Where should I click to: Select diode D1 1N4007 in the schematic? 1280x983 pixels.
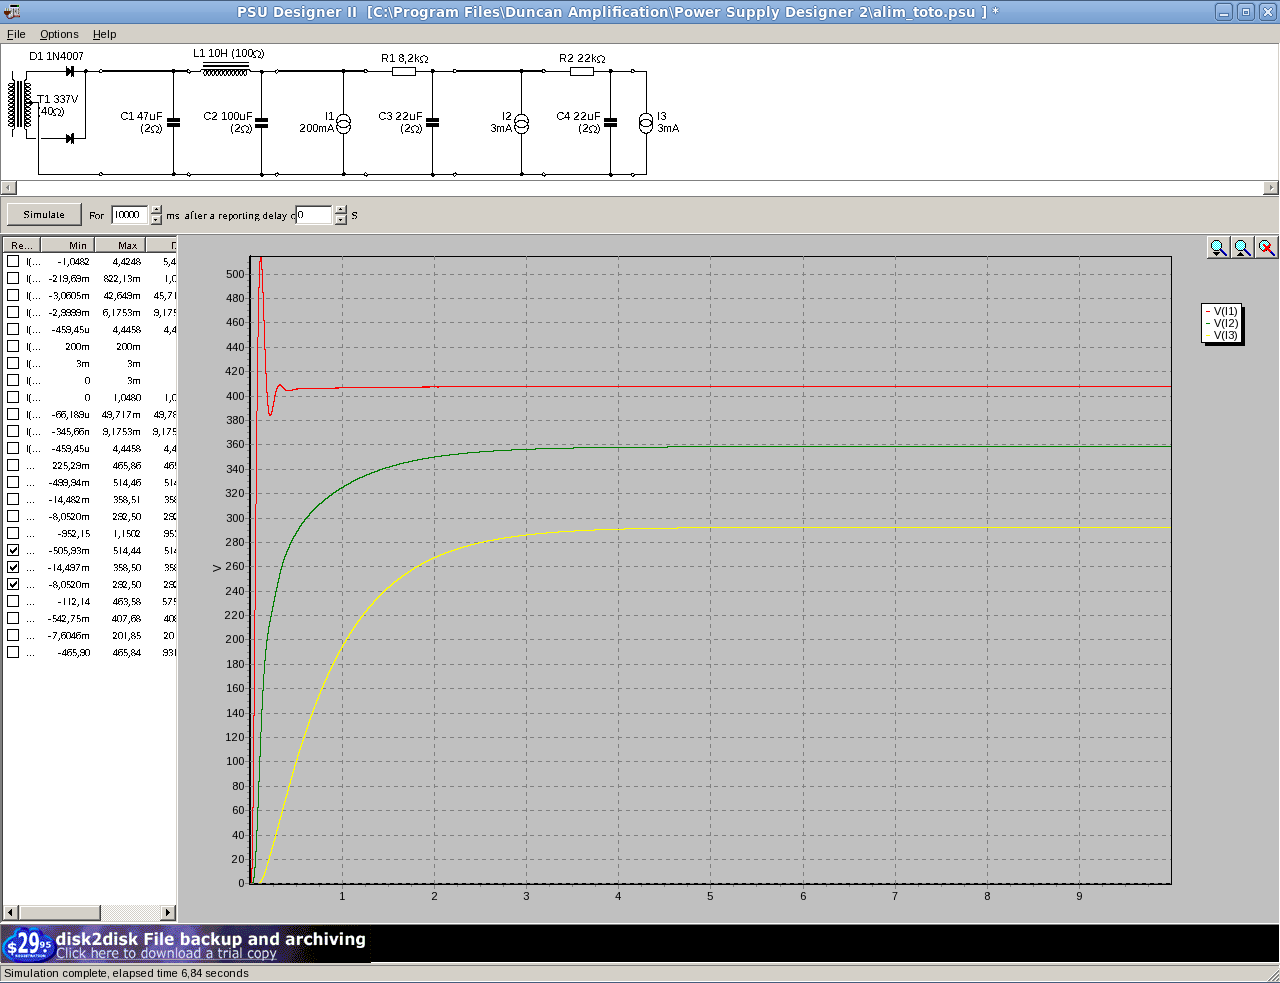[x=70, y=71]
